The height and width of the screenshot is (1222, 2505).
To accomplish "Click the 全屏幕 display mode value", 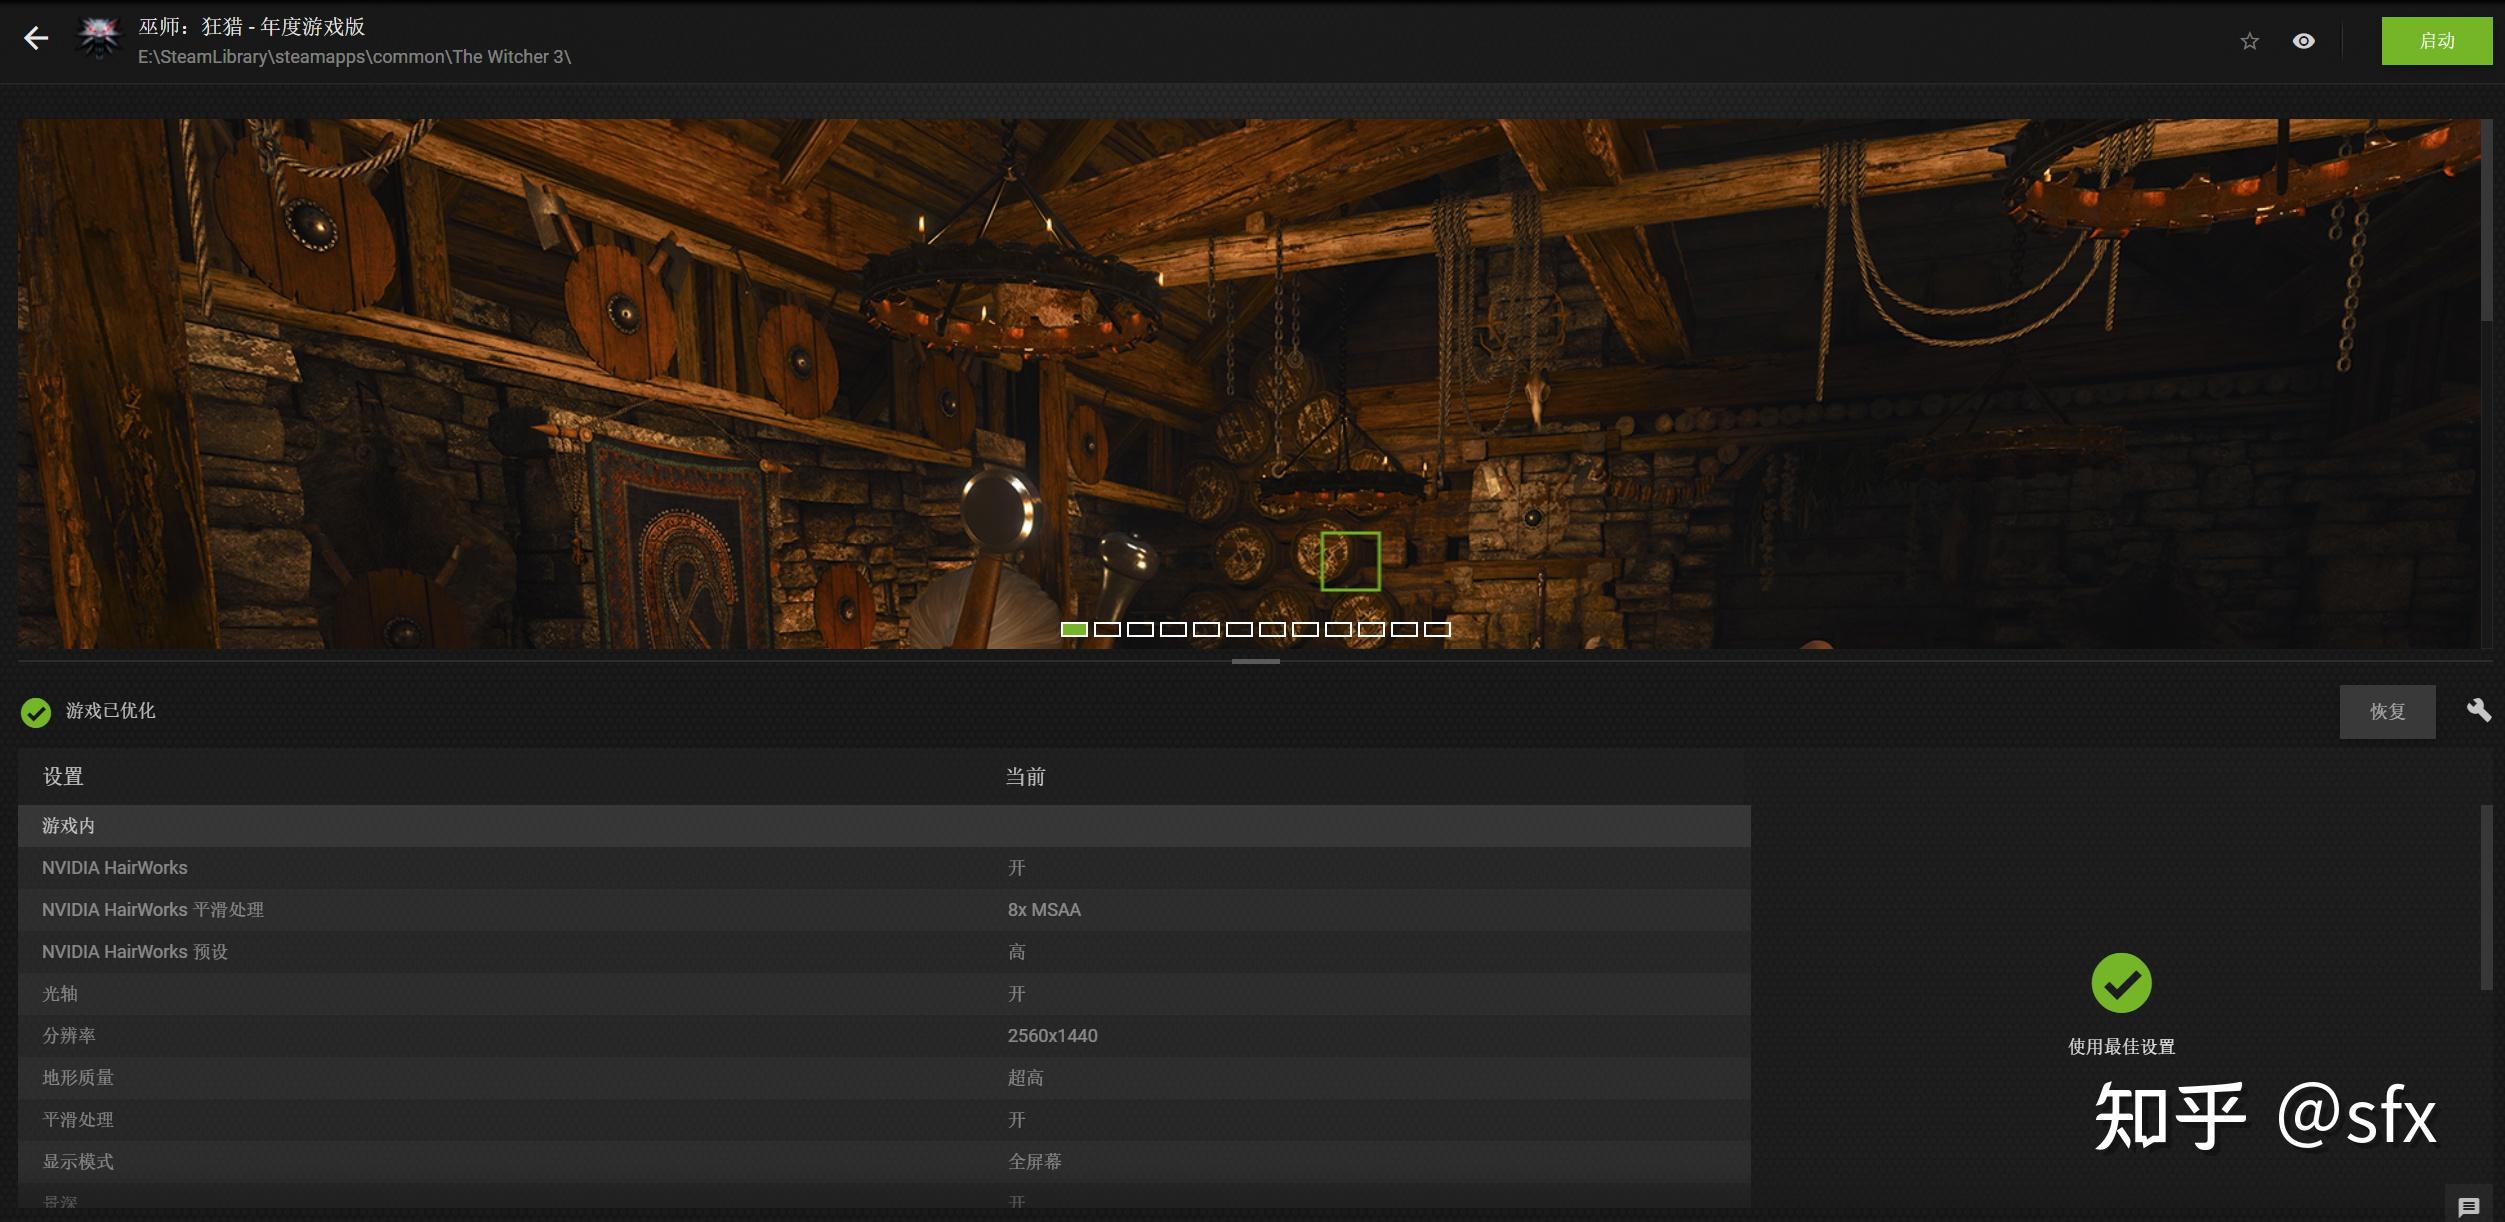I will [1034, 1162].
